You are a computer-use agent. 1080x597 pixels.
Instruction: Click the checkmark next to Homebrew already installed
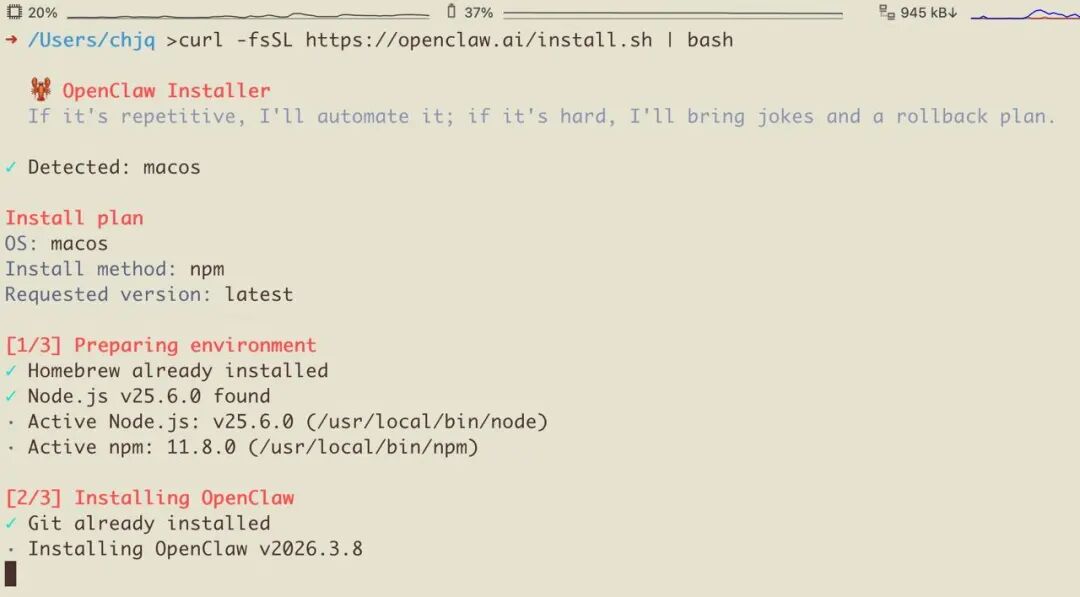(11, 371)
